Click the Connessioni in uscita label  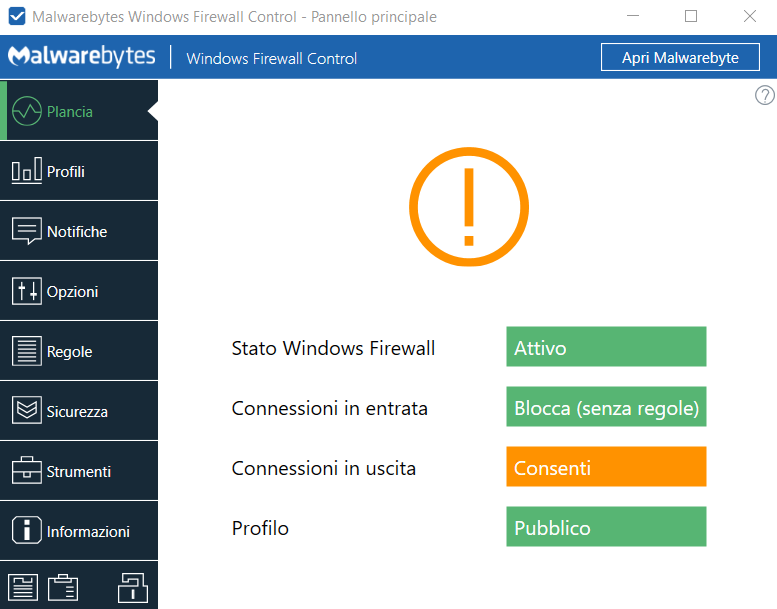[x=324, y=468]
